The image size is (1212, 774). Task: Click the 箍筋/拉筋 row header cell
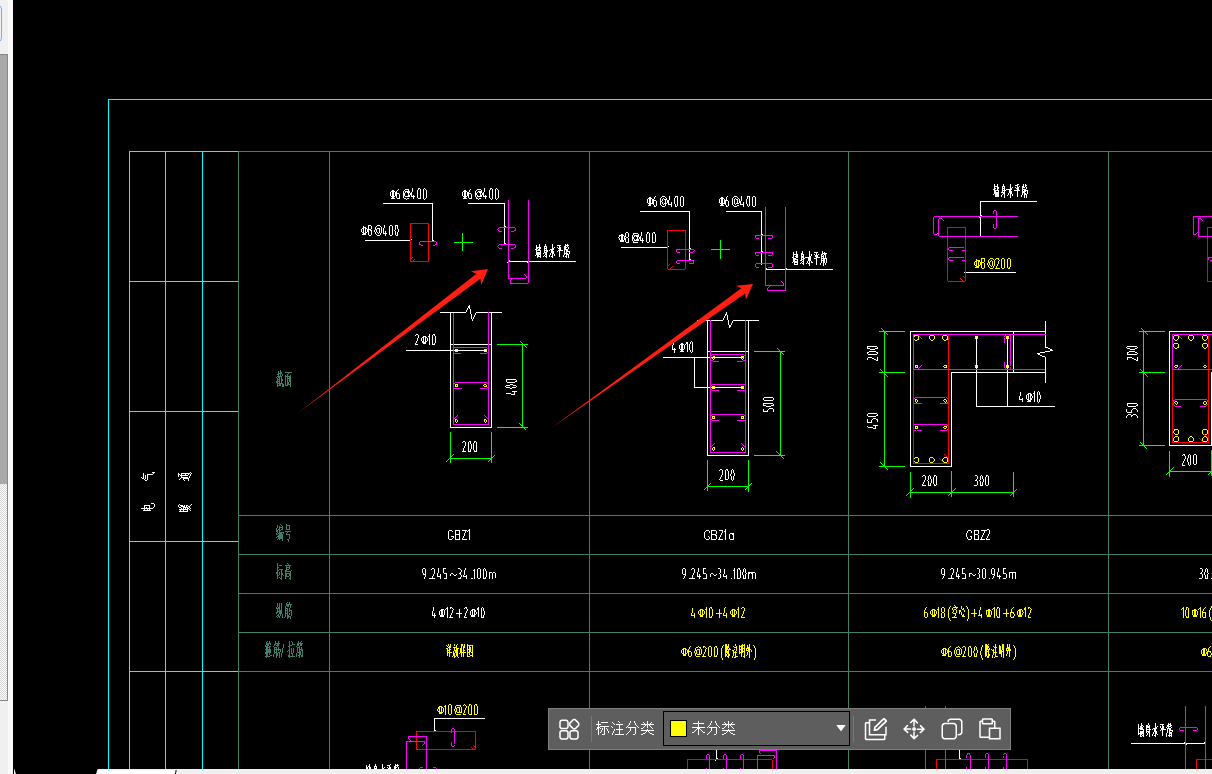point(285,652)
